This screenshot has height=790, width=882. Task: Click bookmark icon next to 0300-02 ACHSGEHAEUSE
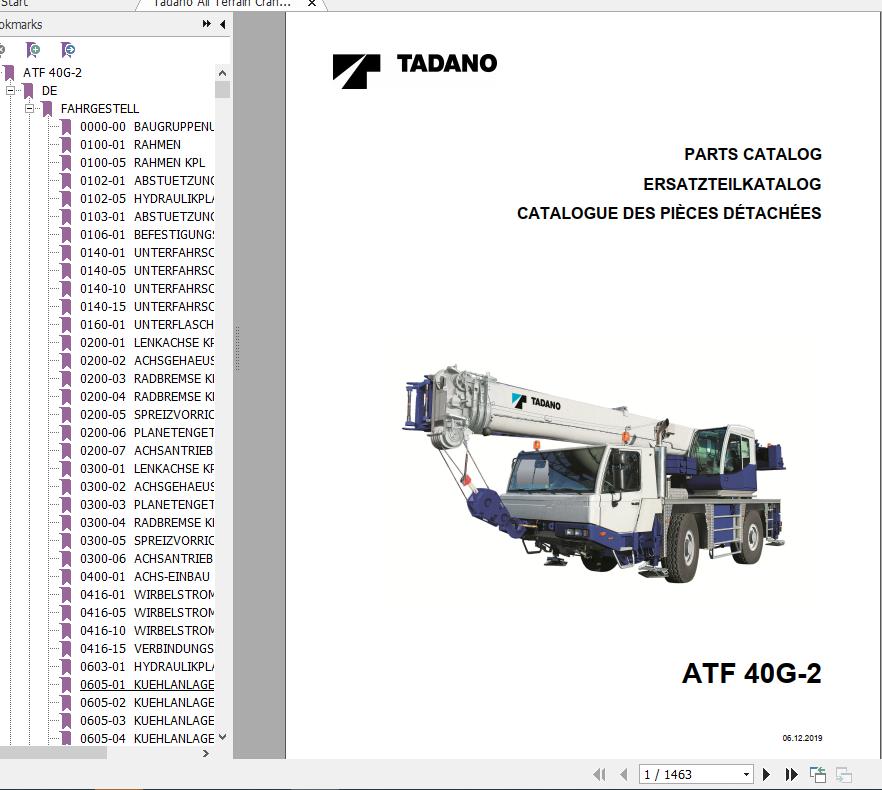point(66,487)
